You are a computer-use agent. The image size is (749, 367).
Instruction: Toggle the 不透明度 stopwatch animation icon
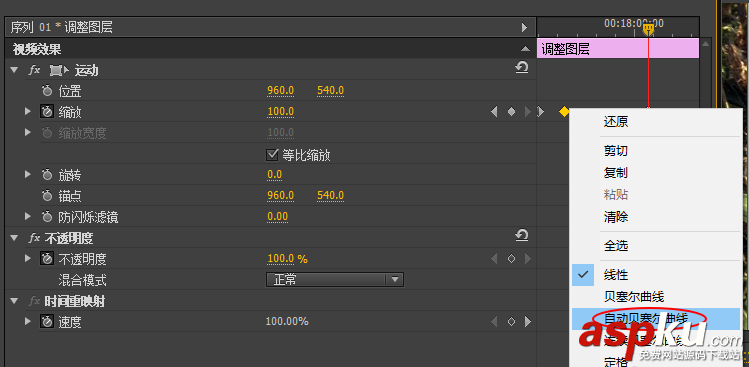pos(47,259)
